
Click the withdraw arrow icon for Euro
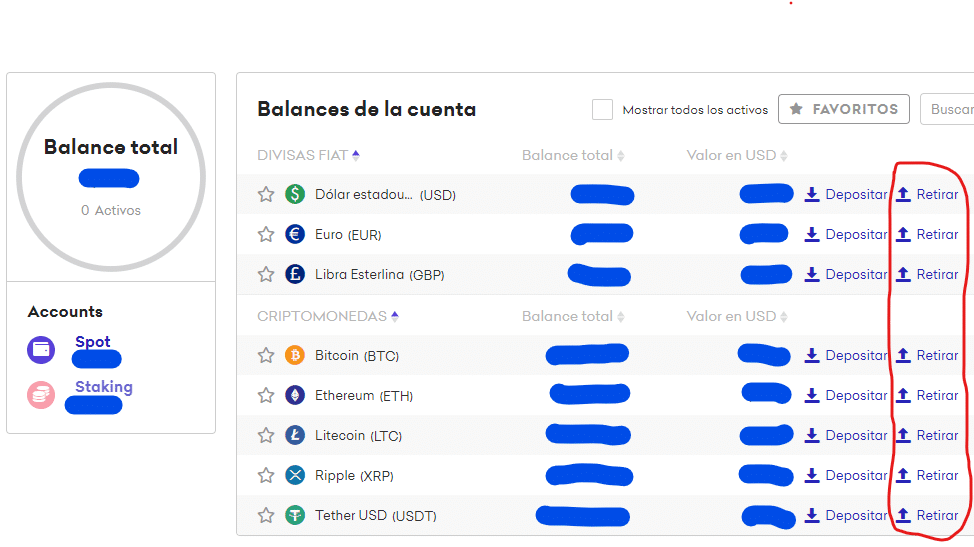point(904,234)
